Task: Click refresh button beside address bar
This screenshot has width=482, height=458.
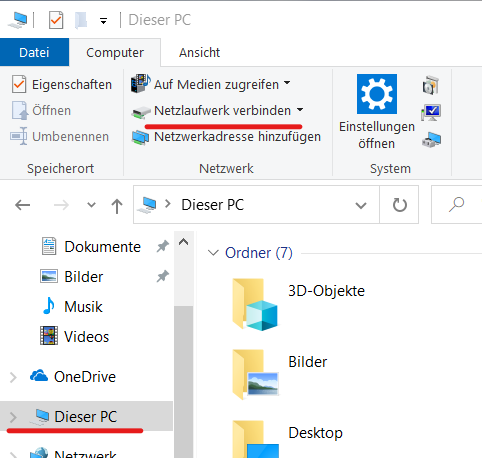Action: [399, 205]
